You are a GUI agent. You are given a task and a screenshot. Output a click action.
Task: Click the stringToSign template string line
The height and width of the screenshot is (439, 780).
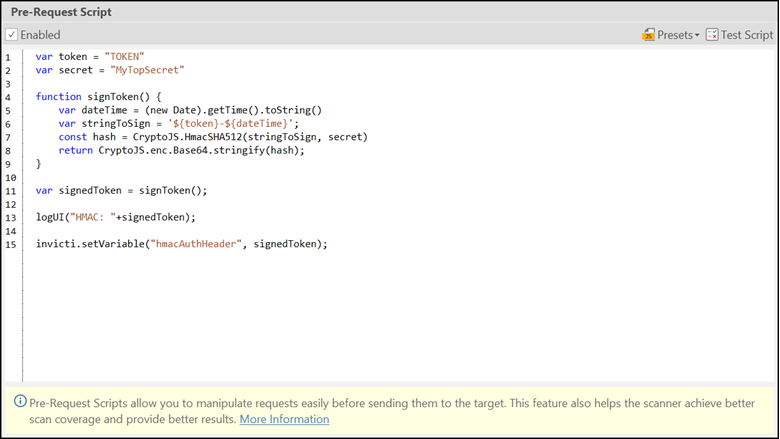(179, 124)
